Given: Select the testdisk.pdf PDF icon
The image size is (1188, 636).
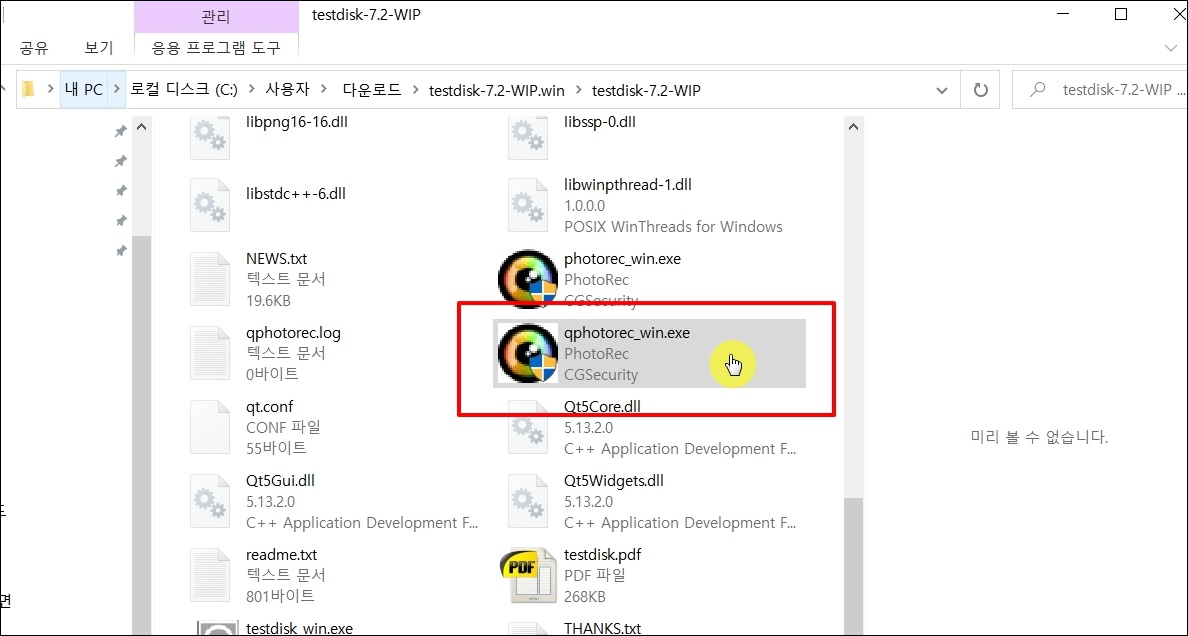Looking at the screenshot, I should tap(528, 575).
